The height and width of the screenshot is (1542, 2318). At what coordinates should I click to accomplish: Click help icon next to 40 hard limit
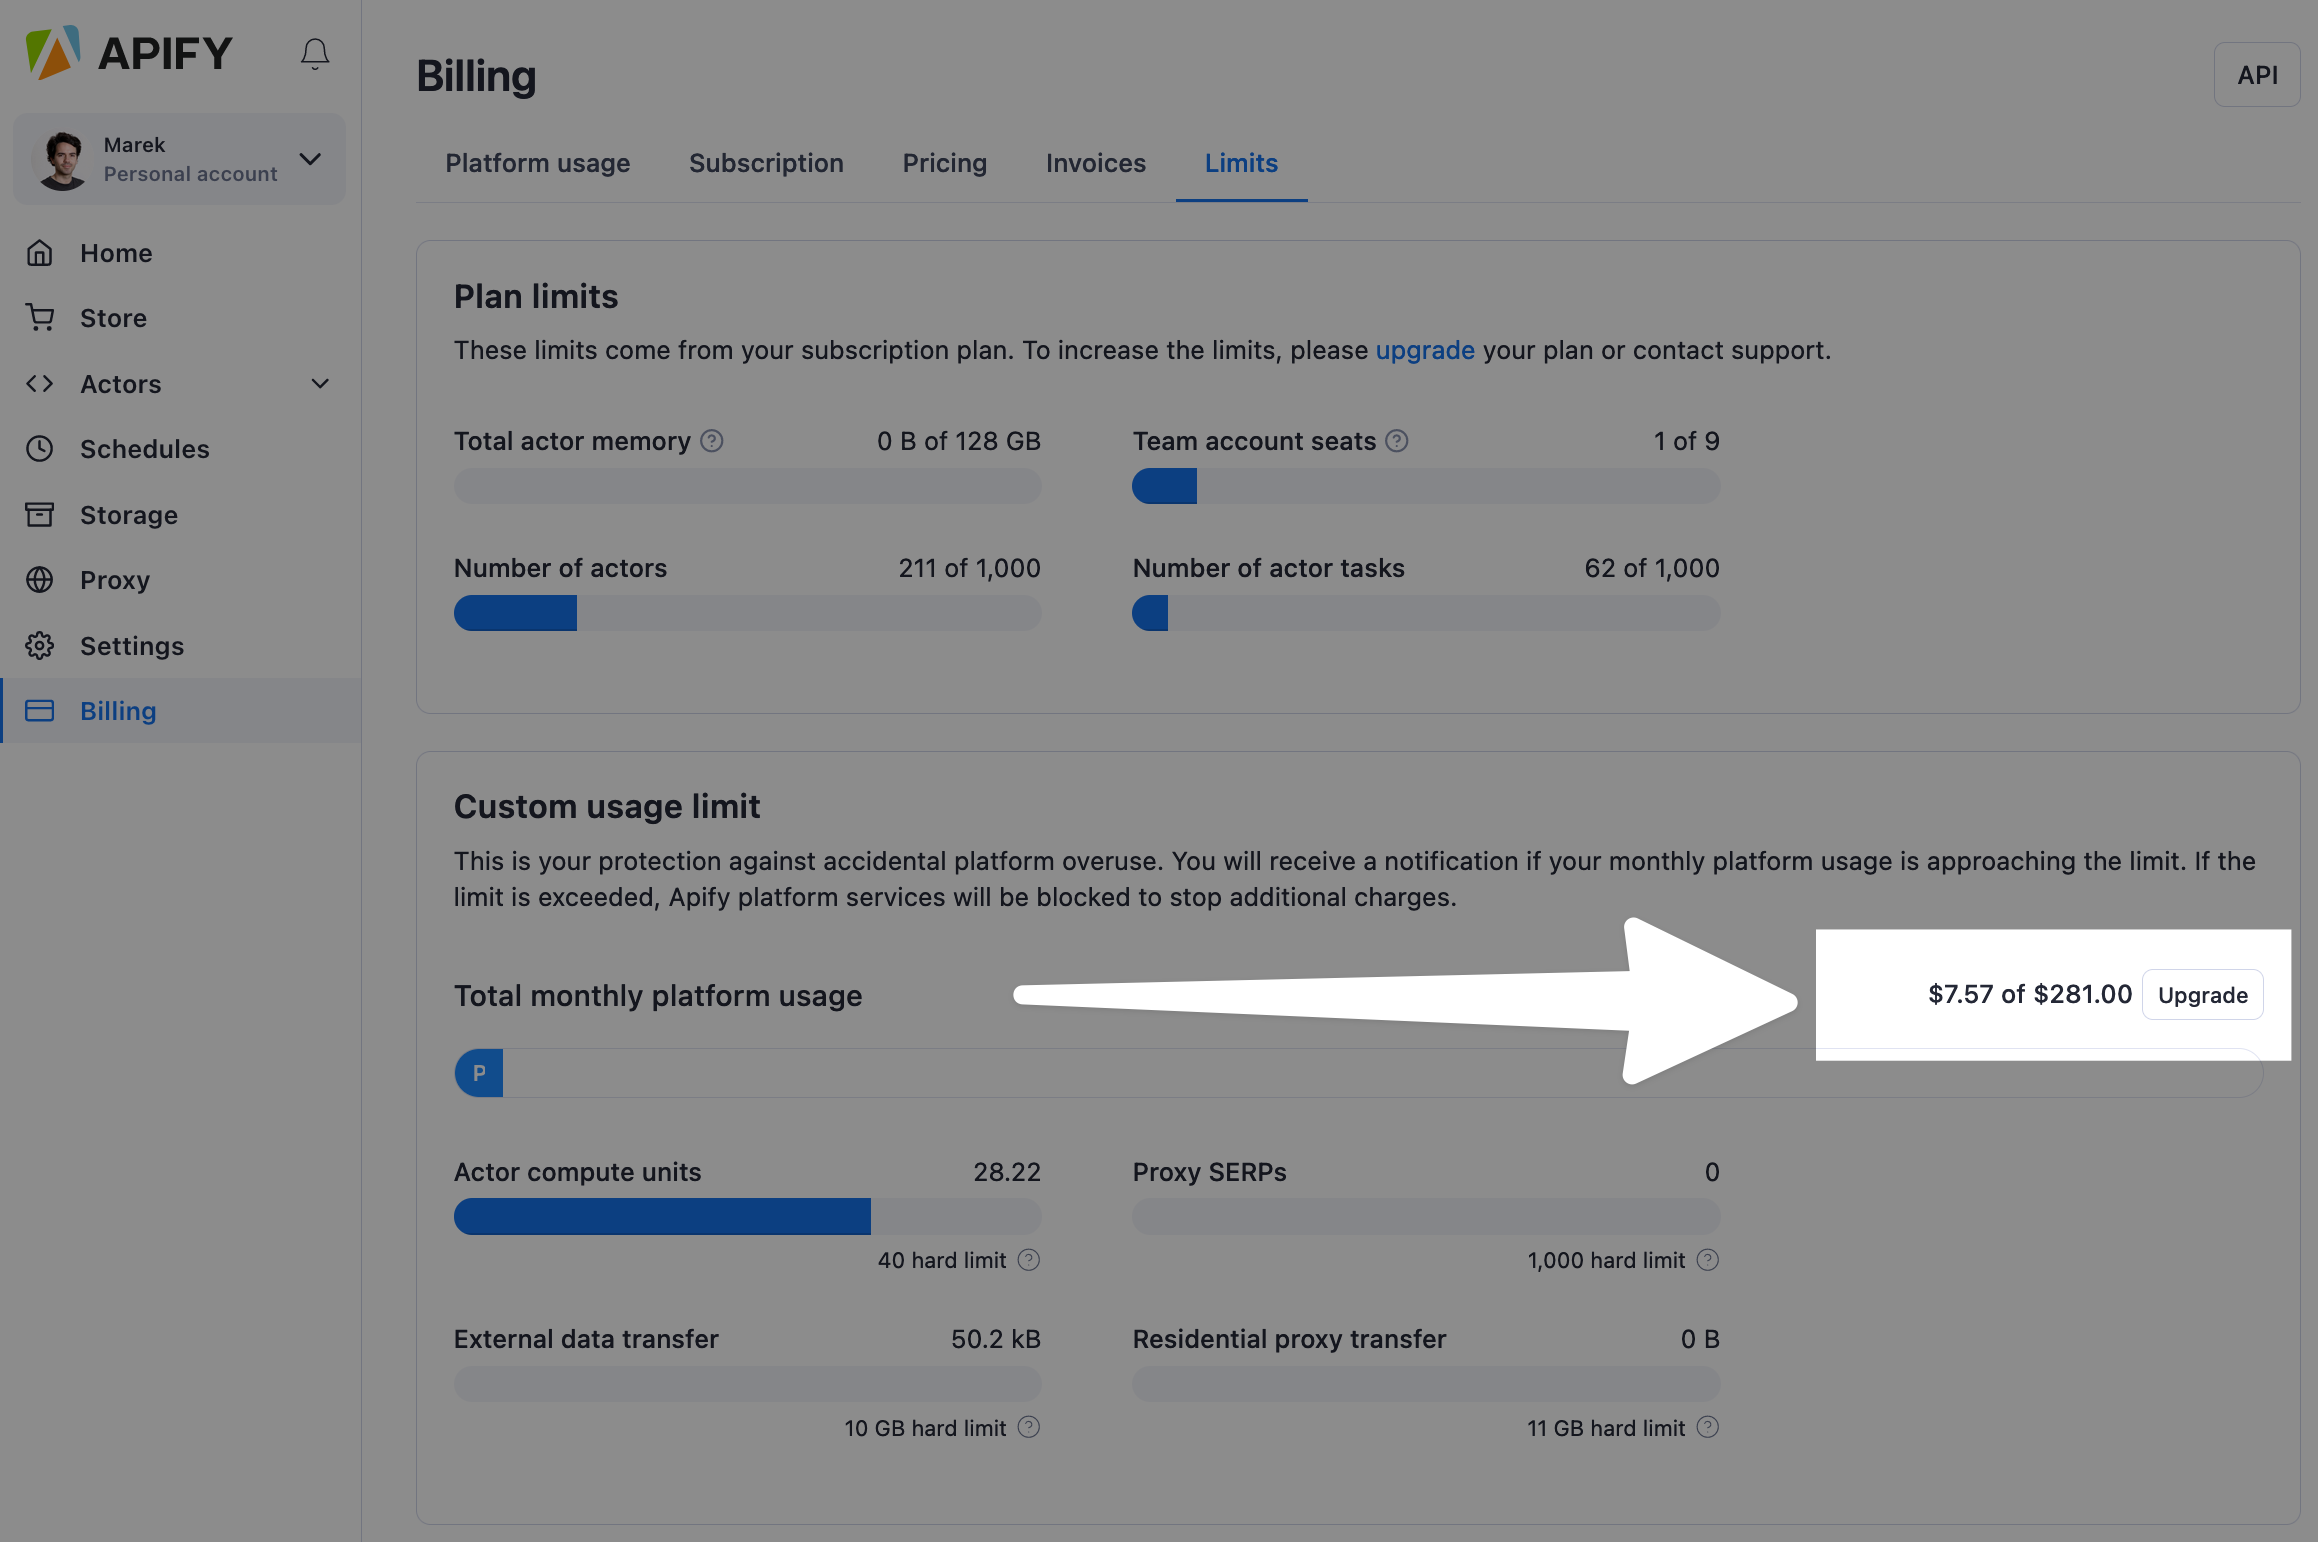tap(1029, 1260)
